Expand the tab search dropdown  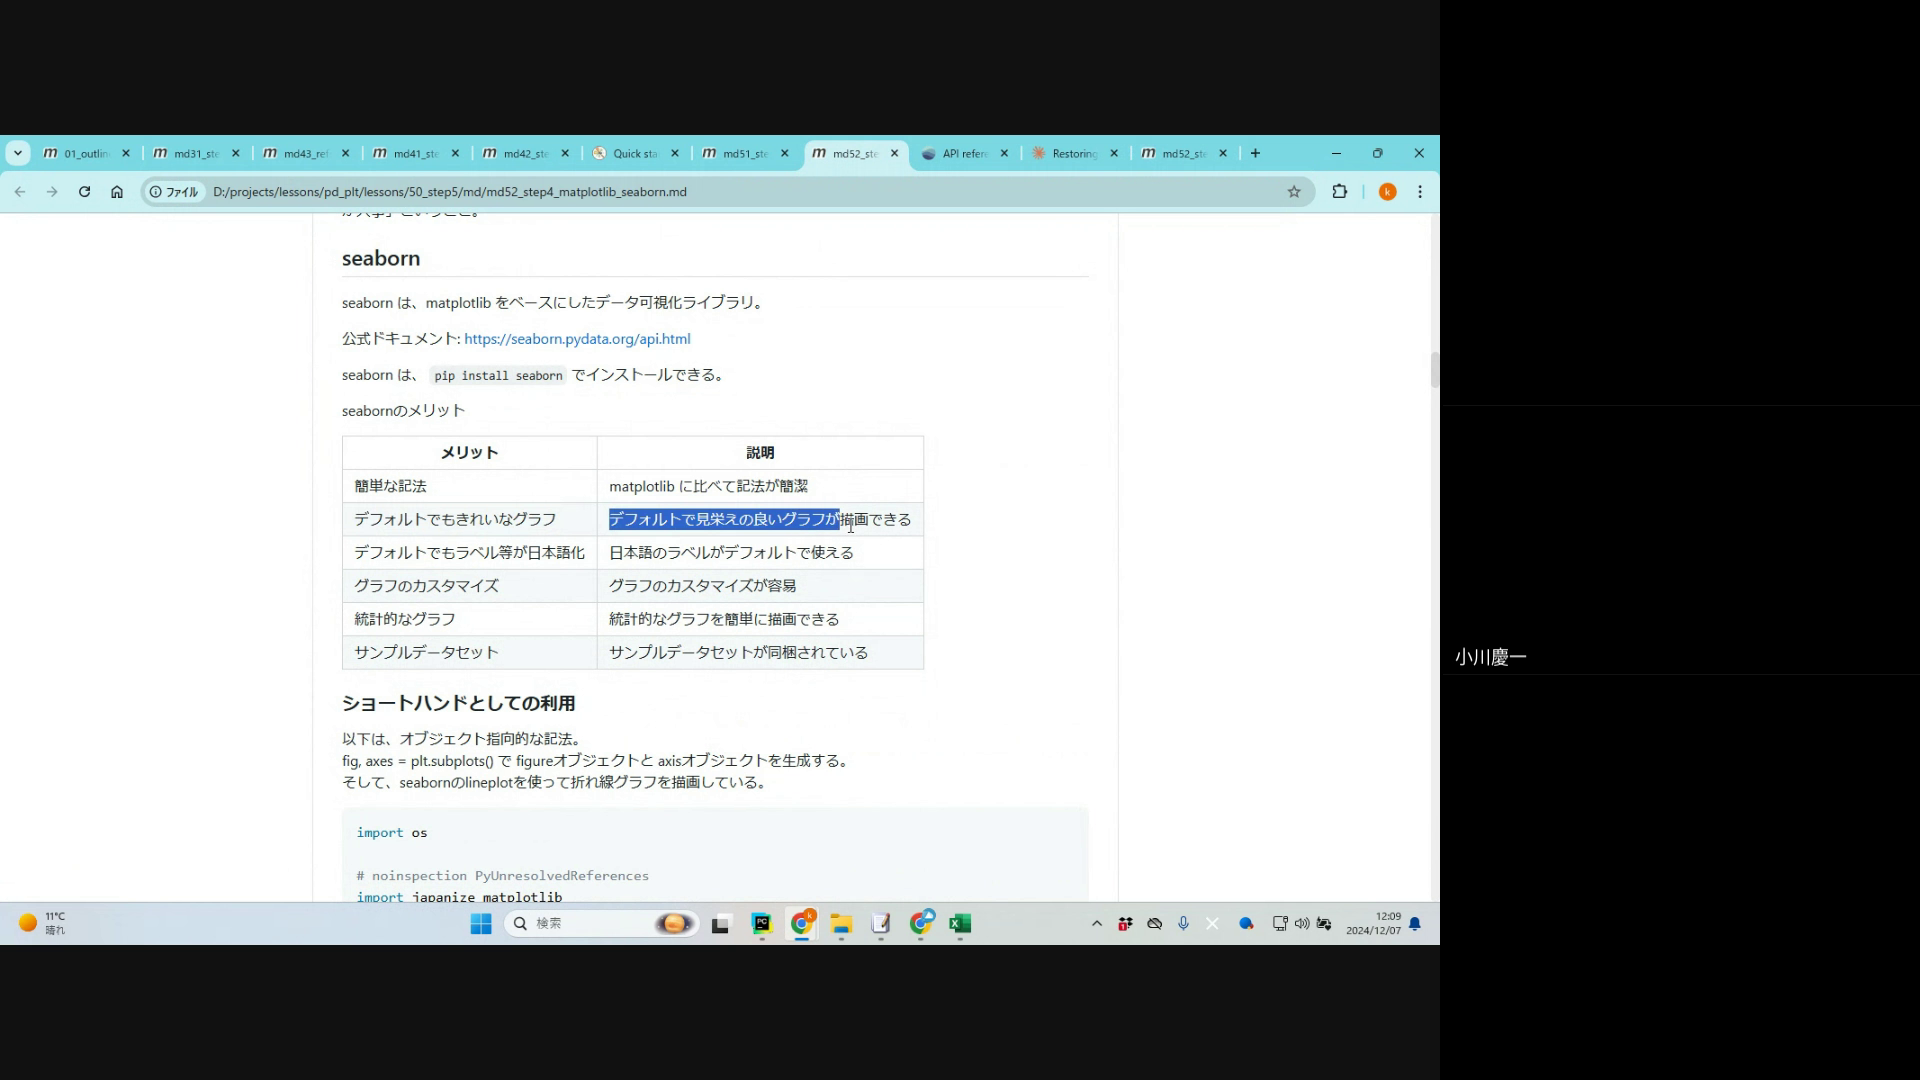(x=18, y=153)
